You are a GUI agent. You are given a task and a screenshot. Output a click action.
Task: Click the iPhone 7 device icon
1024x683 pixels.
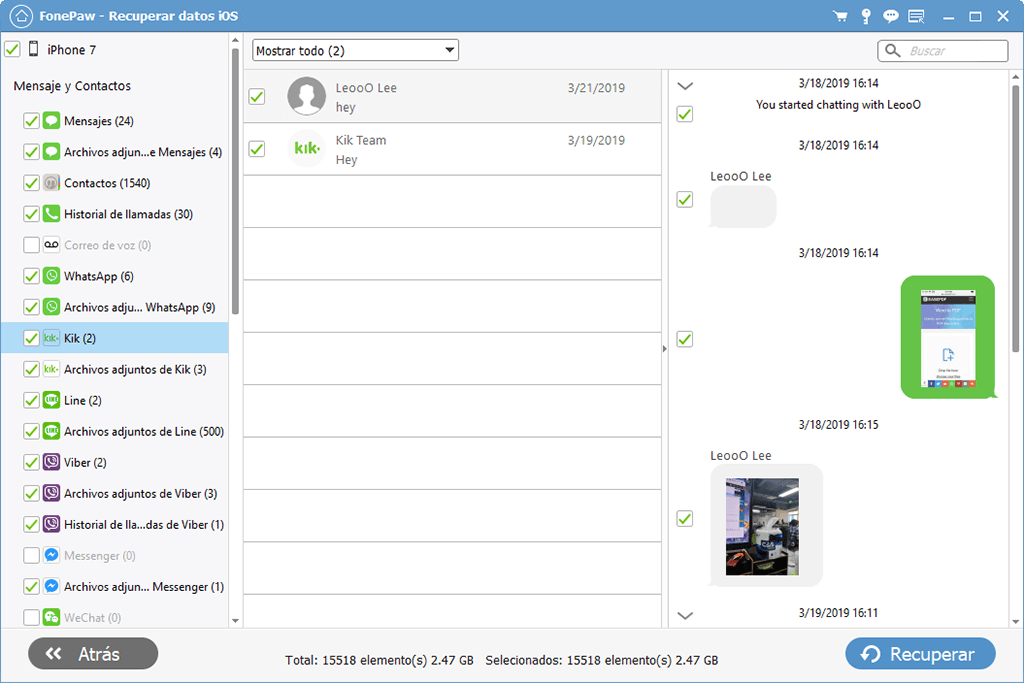tap(33, 49)
